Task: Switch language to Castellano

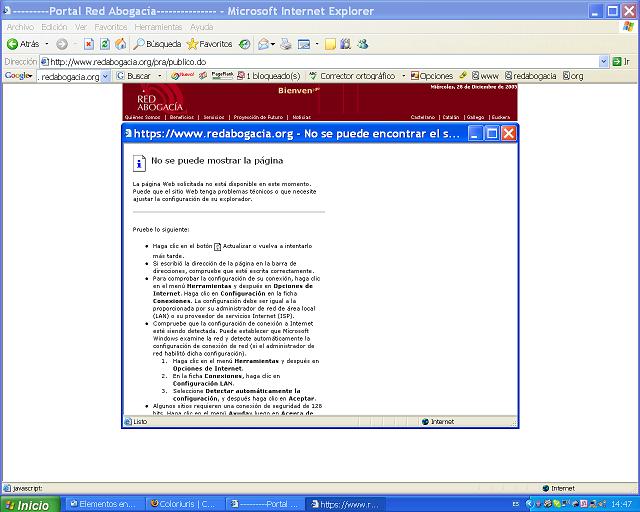Action: tap(423, 117)
